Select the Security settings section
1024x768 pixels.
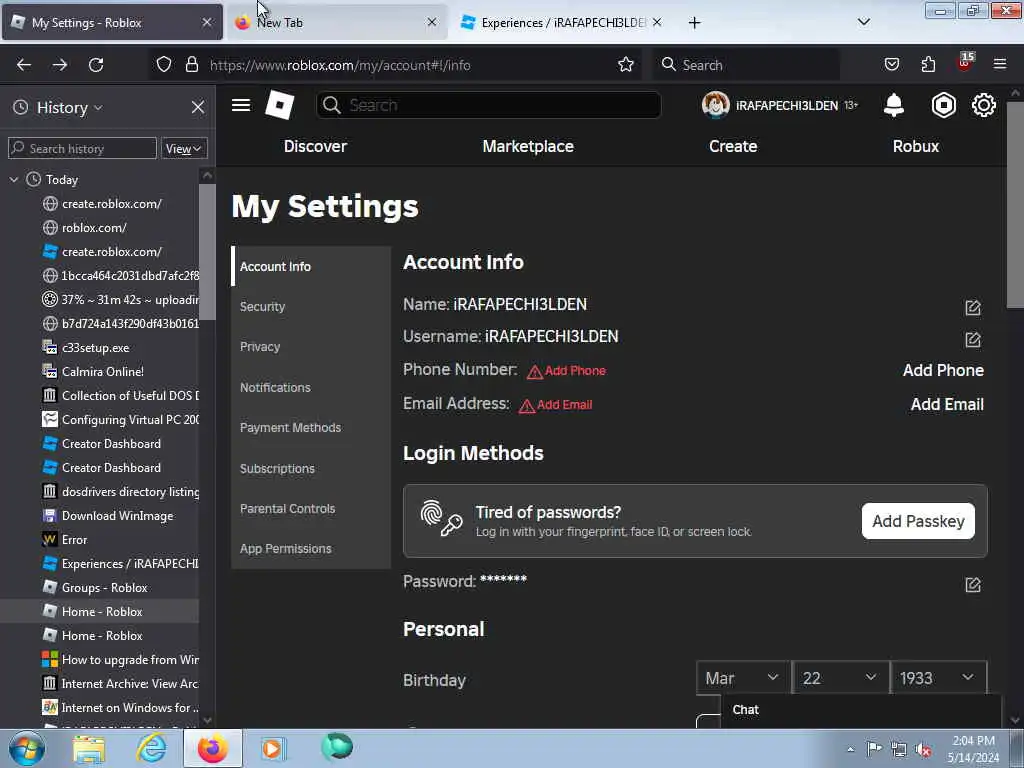[311, 306]
